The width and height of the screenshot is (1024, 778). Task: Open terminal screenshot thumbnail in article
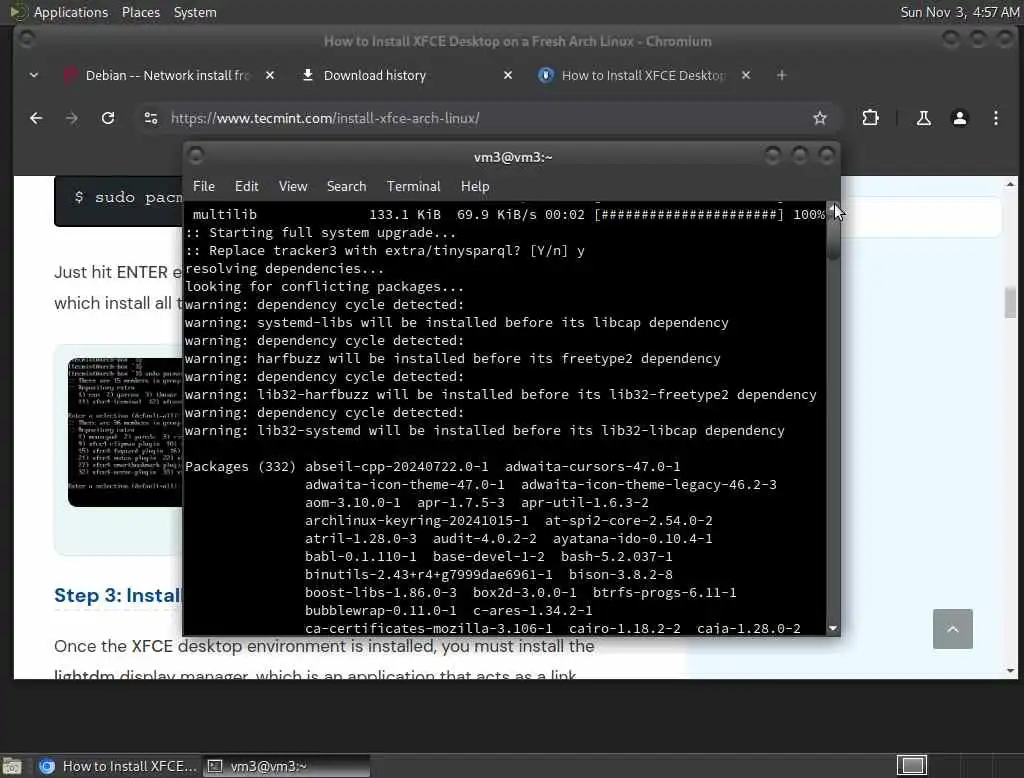click(125, 432)
